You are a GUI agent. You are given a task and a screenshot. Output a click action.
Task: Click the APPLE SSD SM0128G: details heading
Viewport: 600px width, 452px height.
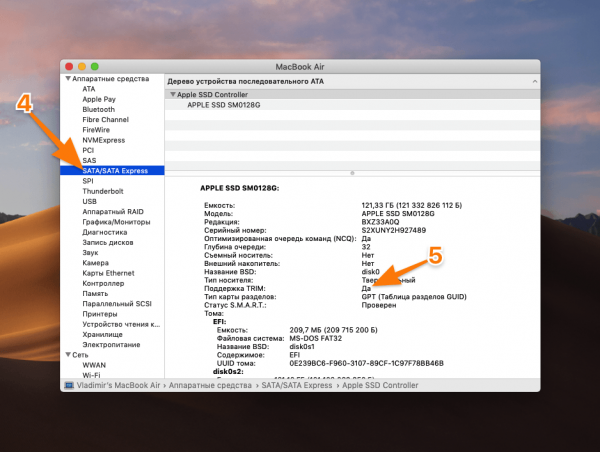click(240, 188)
